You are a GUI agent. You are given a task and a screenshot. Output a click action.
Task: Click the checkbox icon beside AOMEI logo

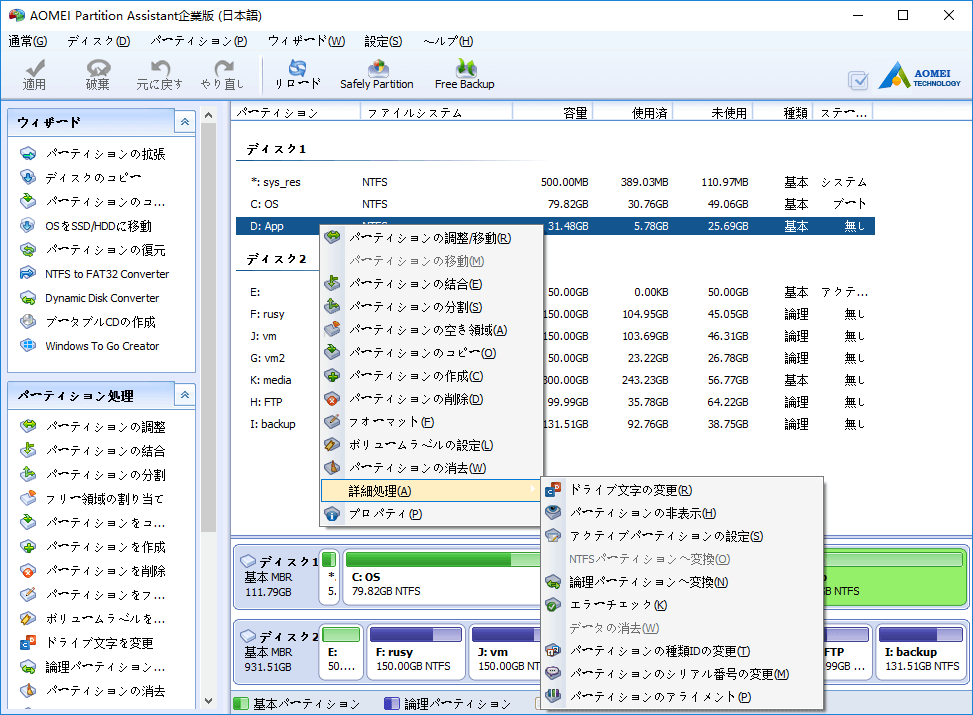tap(858, 79)
